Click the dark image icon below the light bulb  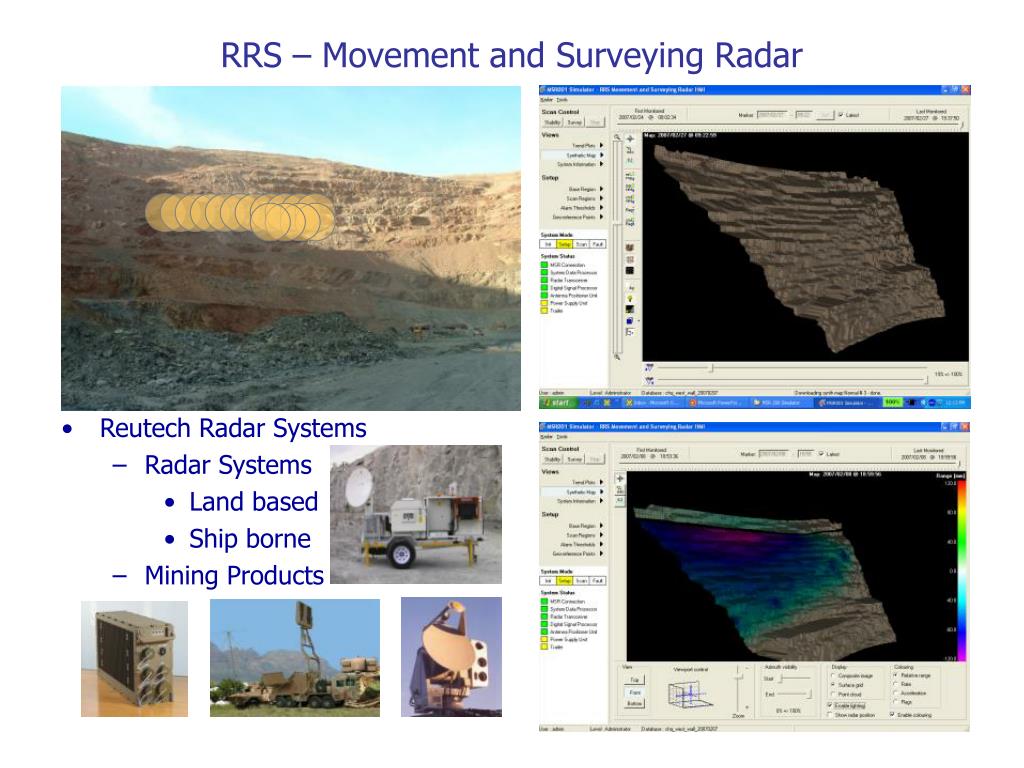pyautogui.click(x=630, y=309)
